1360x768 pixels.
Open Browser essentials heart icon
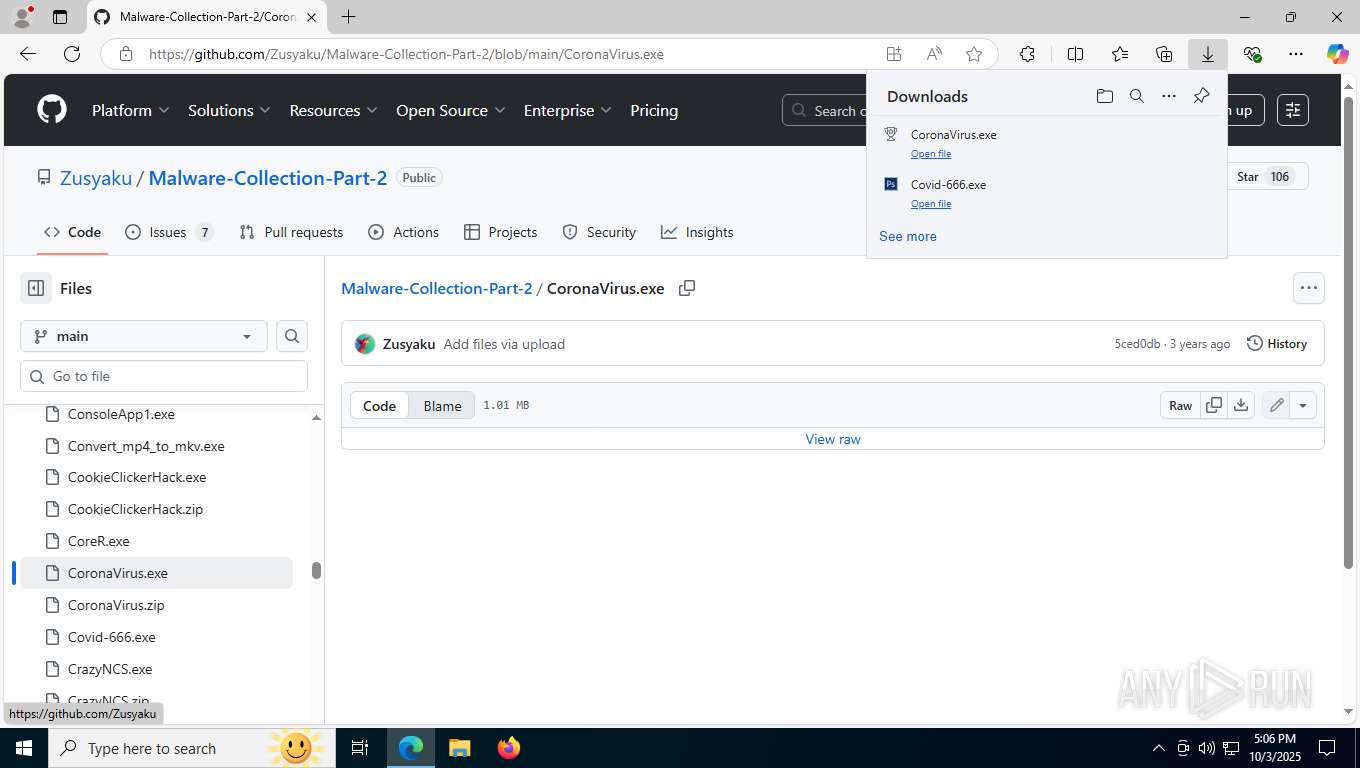[x=1252, y=54]
